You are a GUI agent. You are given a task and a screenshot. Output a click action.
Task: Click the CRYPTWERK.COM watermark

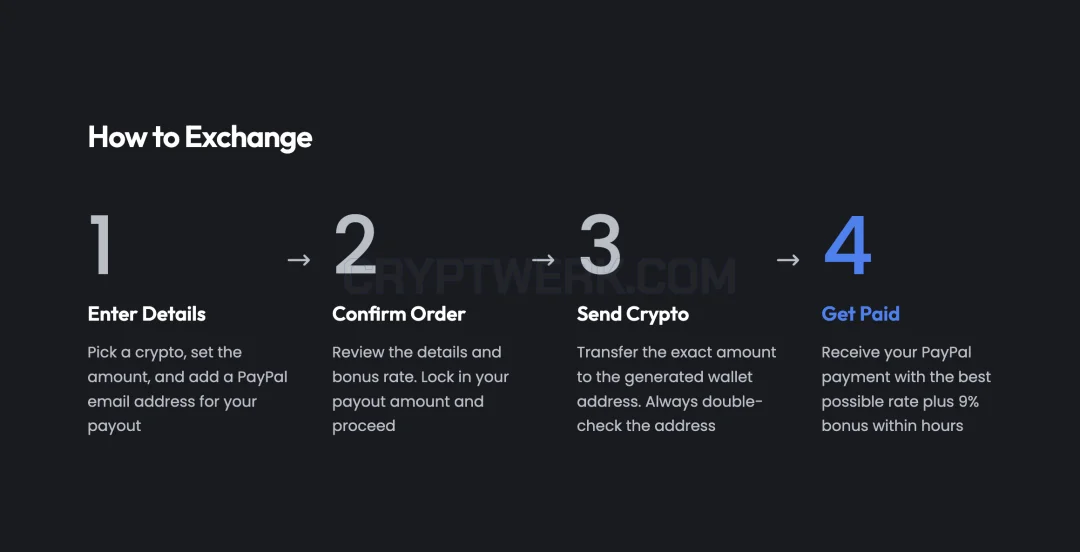539,277
